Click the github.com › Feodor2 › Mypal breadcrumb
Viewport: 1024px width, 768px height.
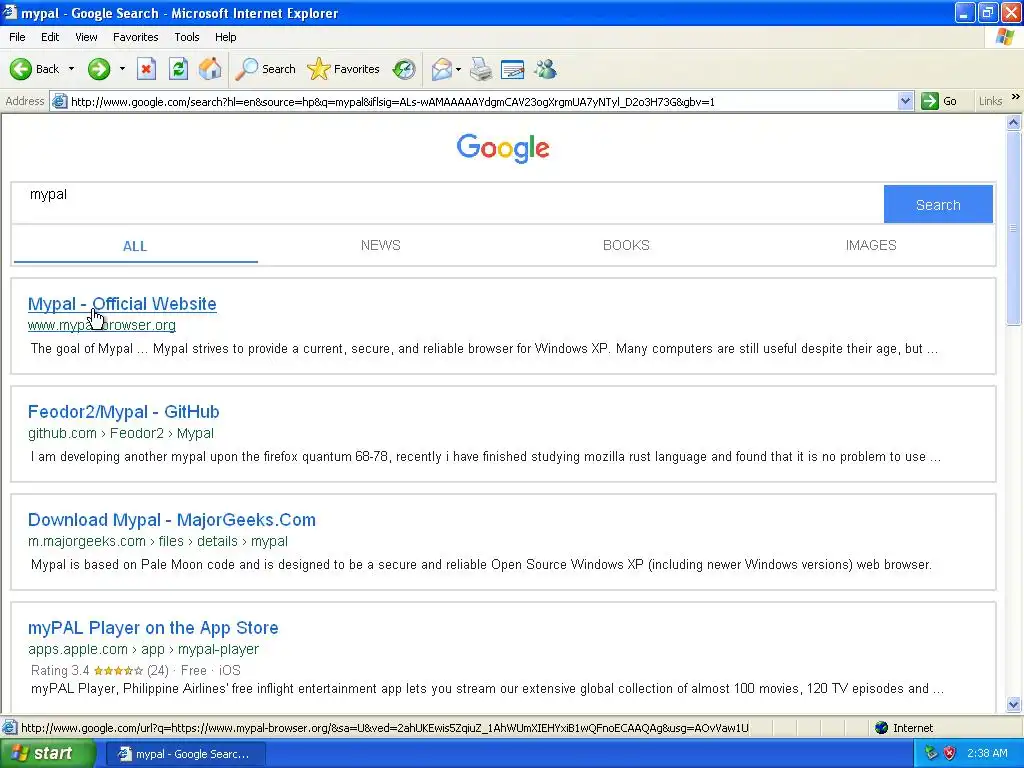(x=121, y=434)
